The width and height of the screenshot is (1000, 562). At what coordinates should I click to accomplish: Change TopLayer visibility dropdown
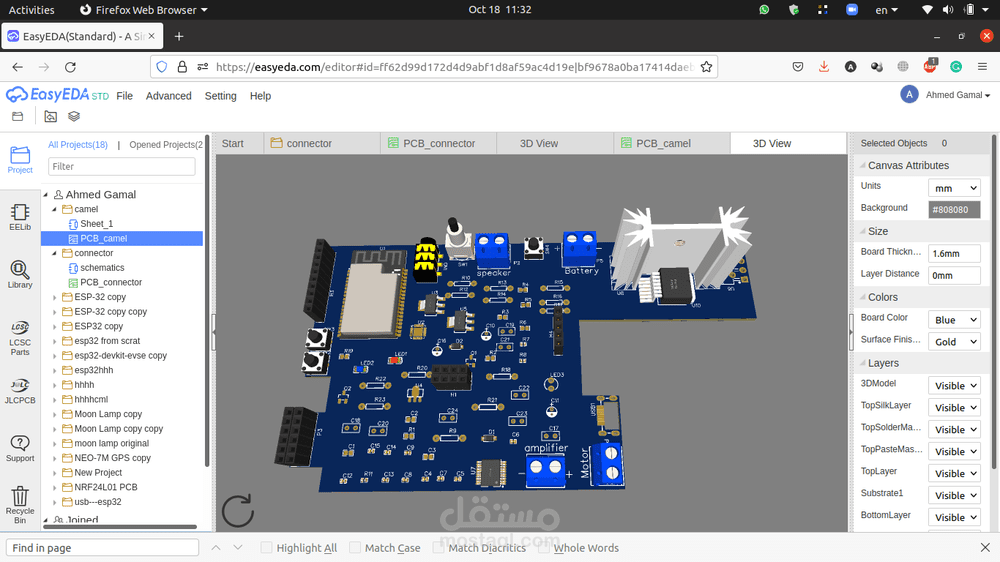pos(954,473)
